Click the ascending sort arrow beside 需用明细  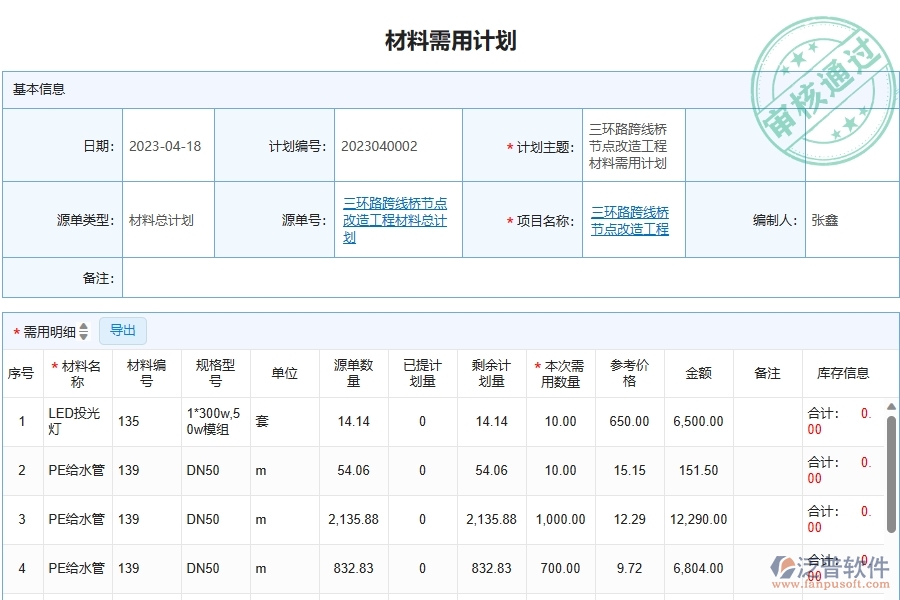84,326
